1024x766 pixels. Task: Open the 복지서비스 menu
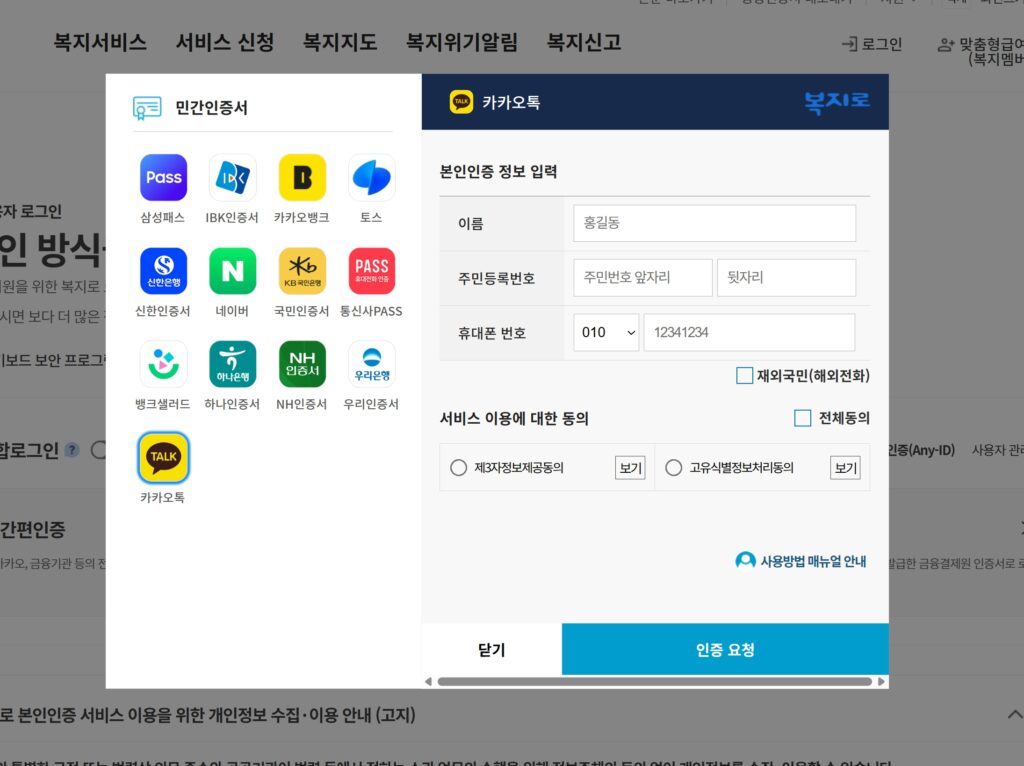(100, 42)
